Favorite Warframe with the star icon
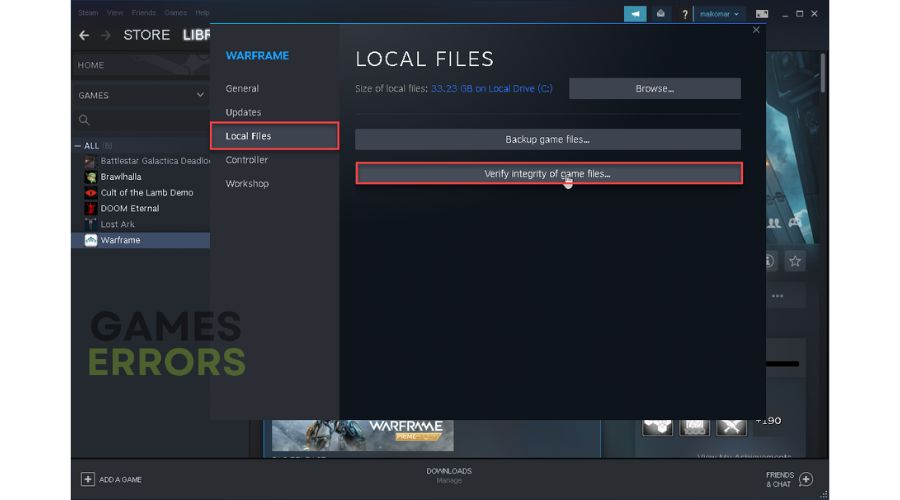The image size is (900, 500). 795,262
